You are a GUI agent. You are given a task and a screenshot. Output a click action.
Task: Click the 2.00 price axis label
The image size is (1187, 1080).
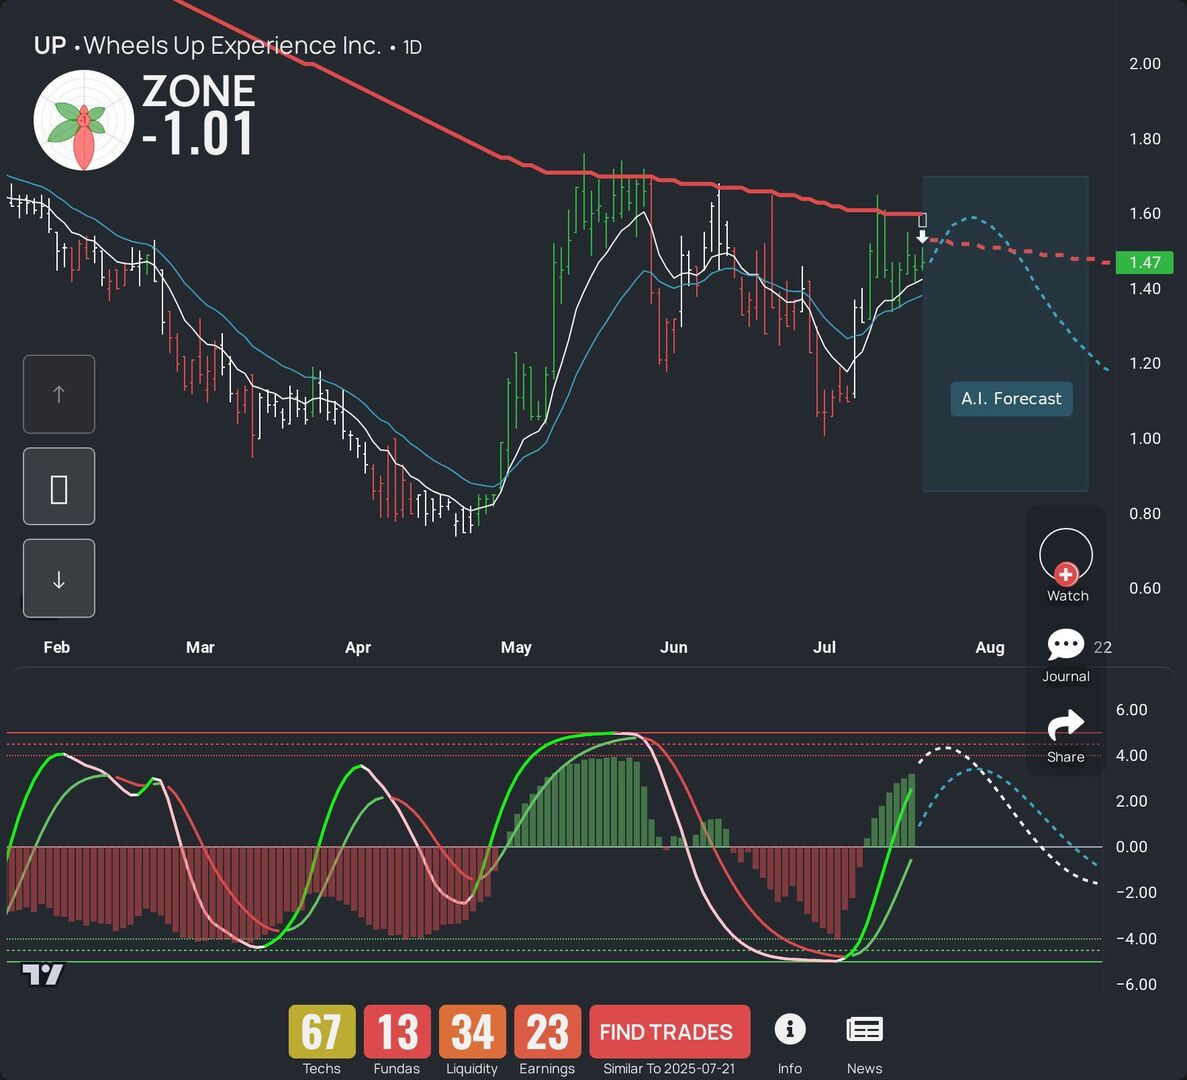coord(1145,64)
